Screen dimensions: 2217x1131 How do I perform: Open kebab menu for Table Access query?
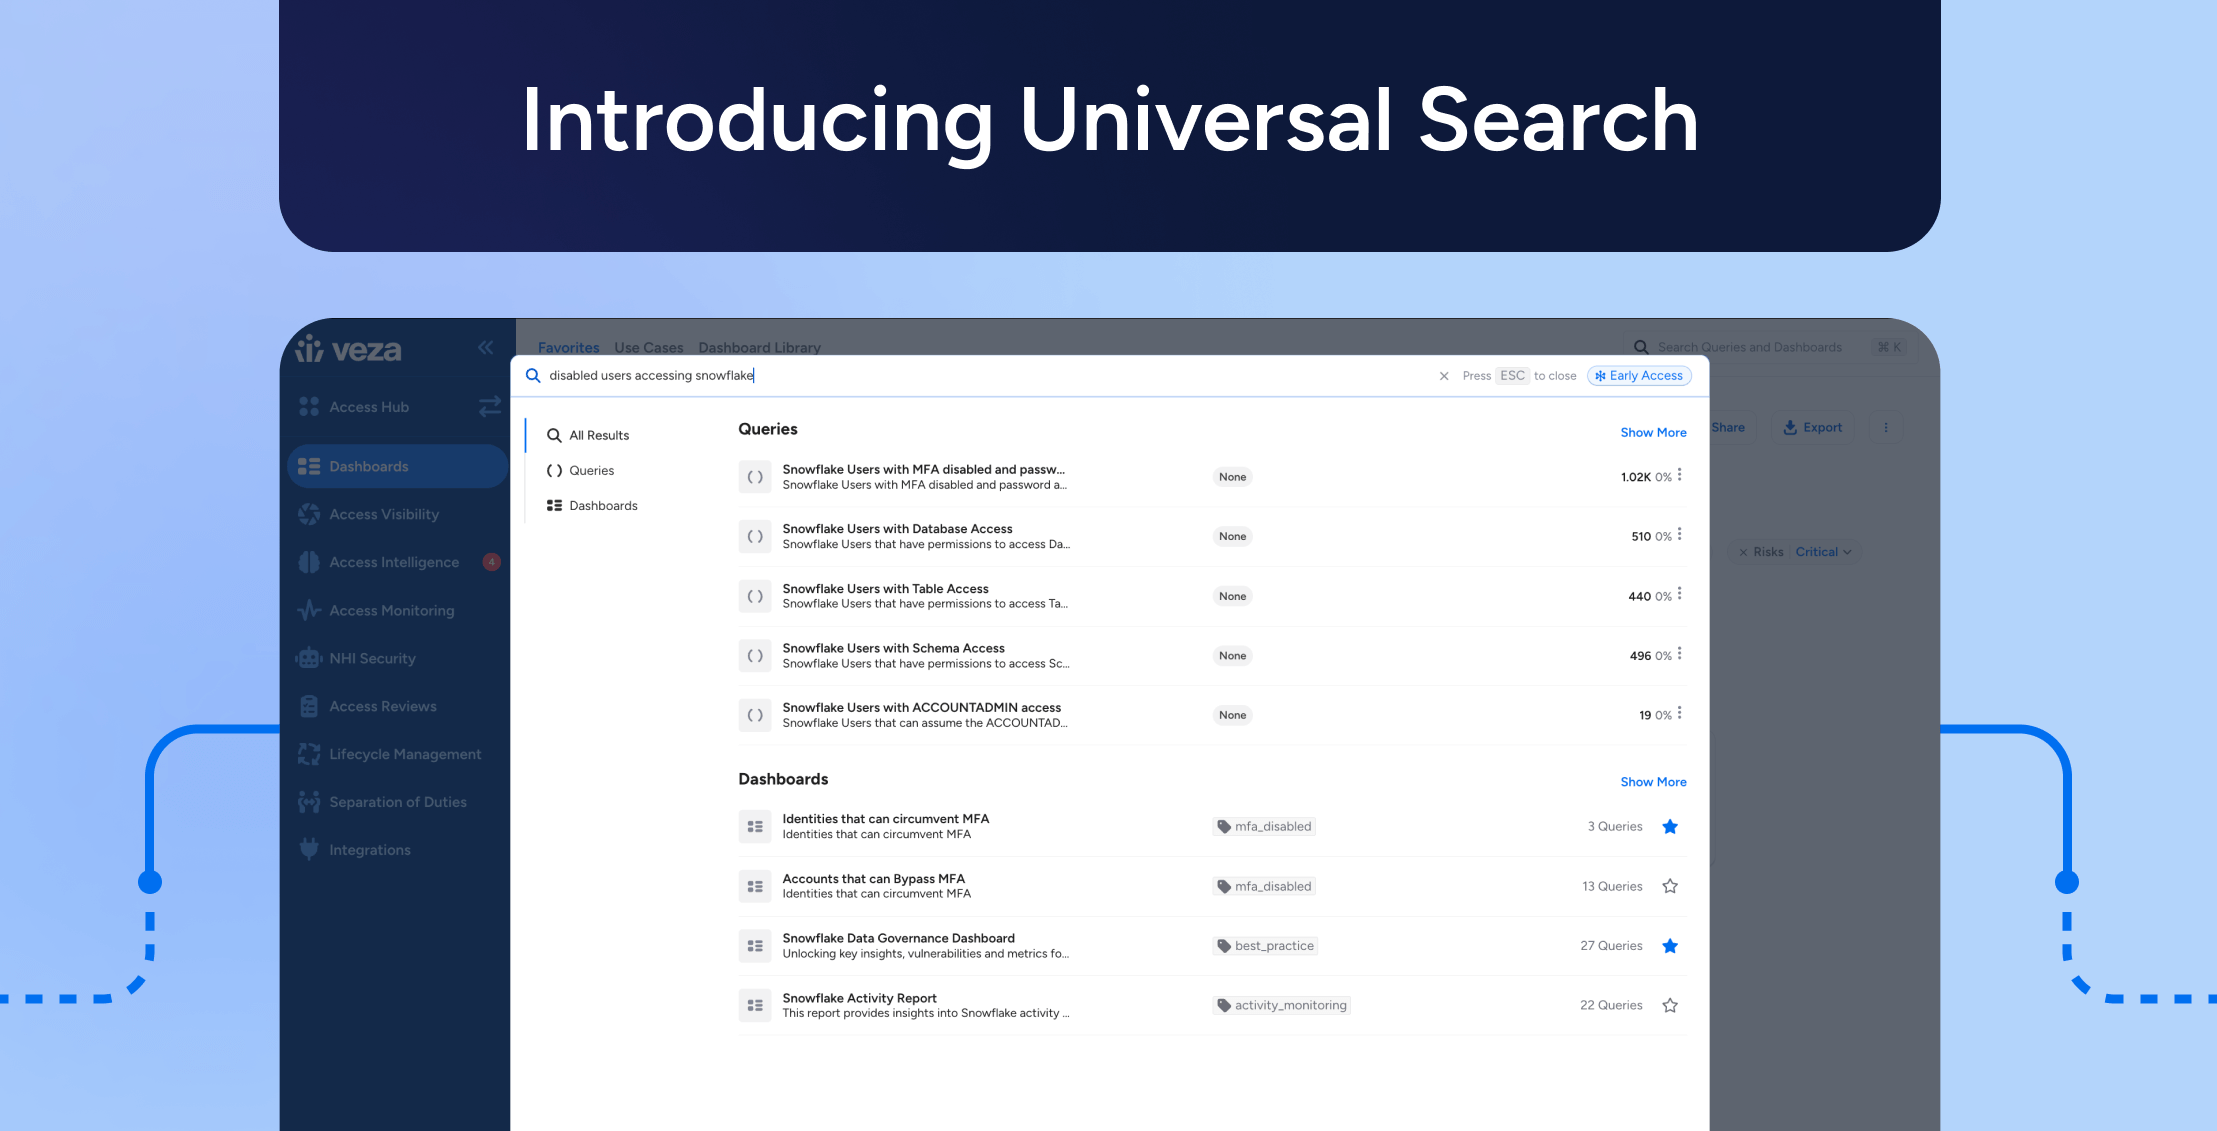[x=1680, y=594]
